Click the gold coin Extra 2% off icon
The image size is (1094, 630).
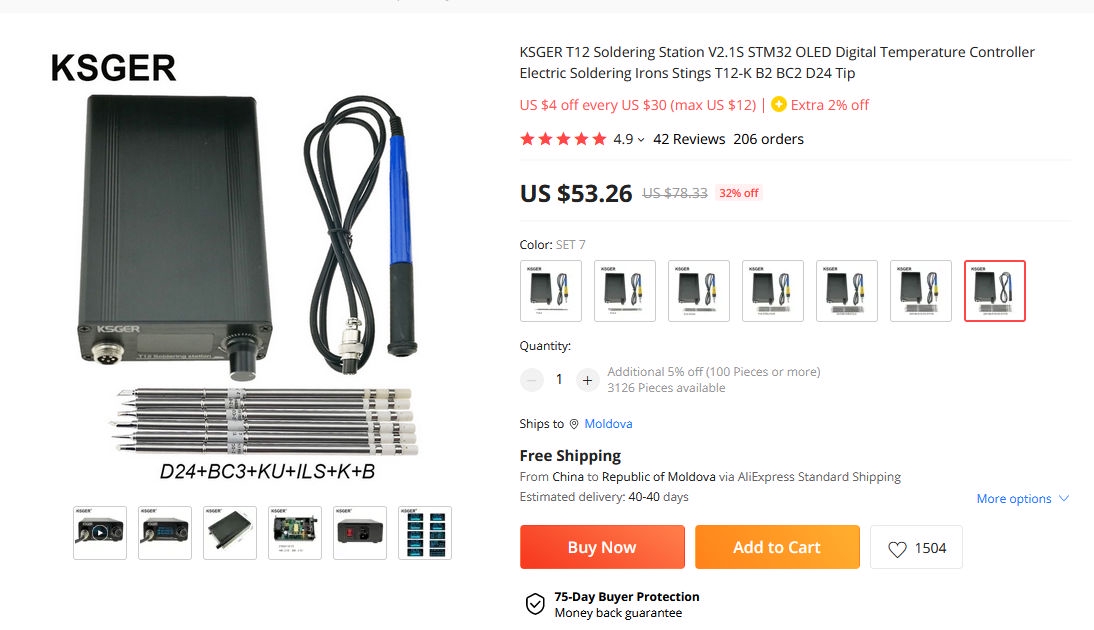779,105
